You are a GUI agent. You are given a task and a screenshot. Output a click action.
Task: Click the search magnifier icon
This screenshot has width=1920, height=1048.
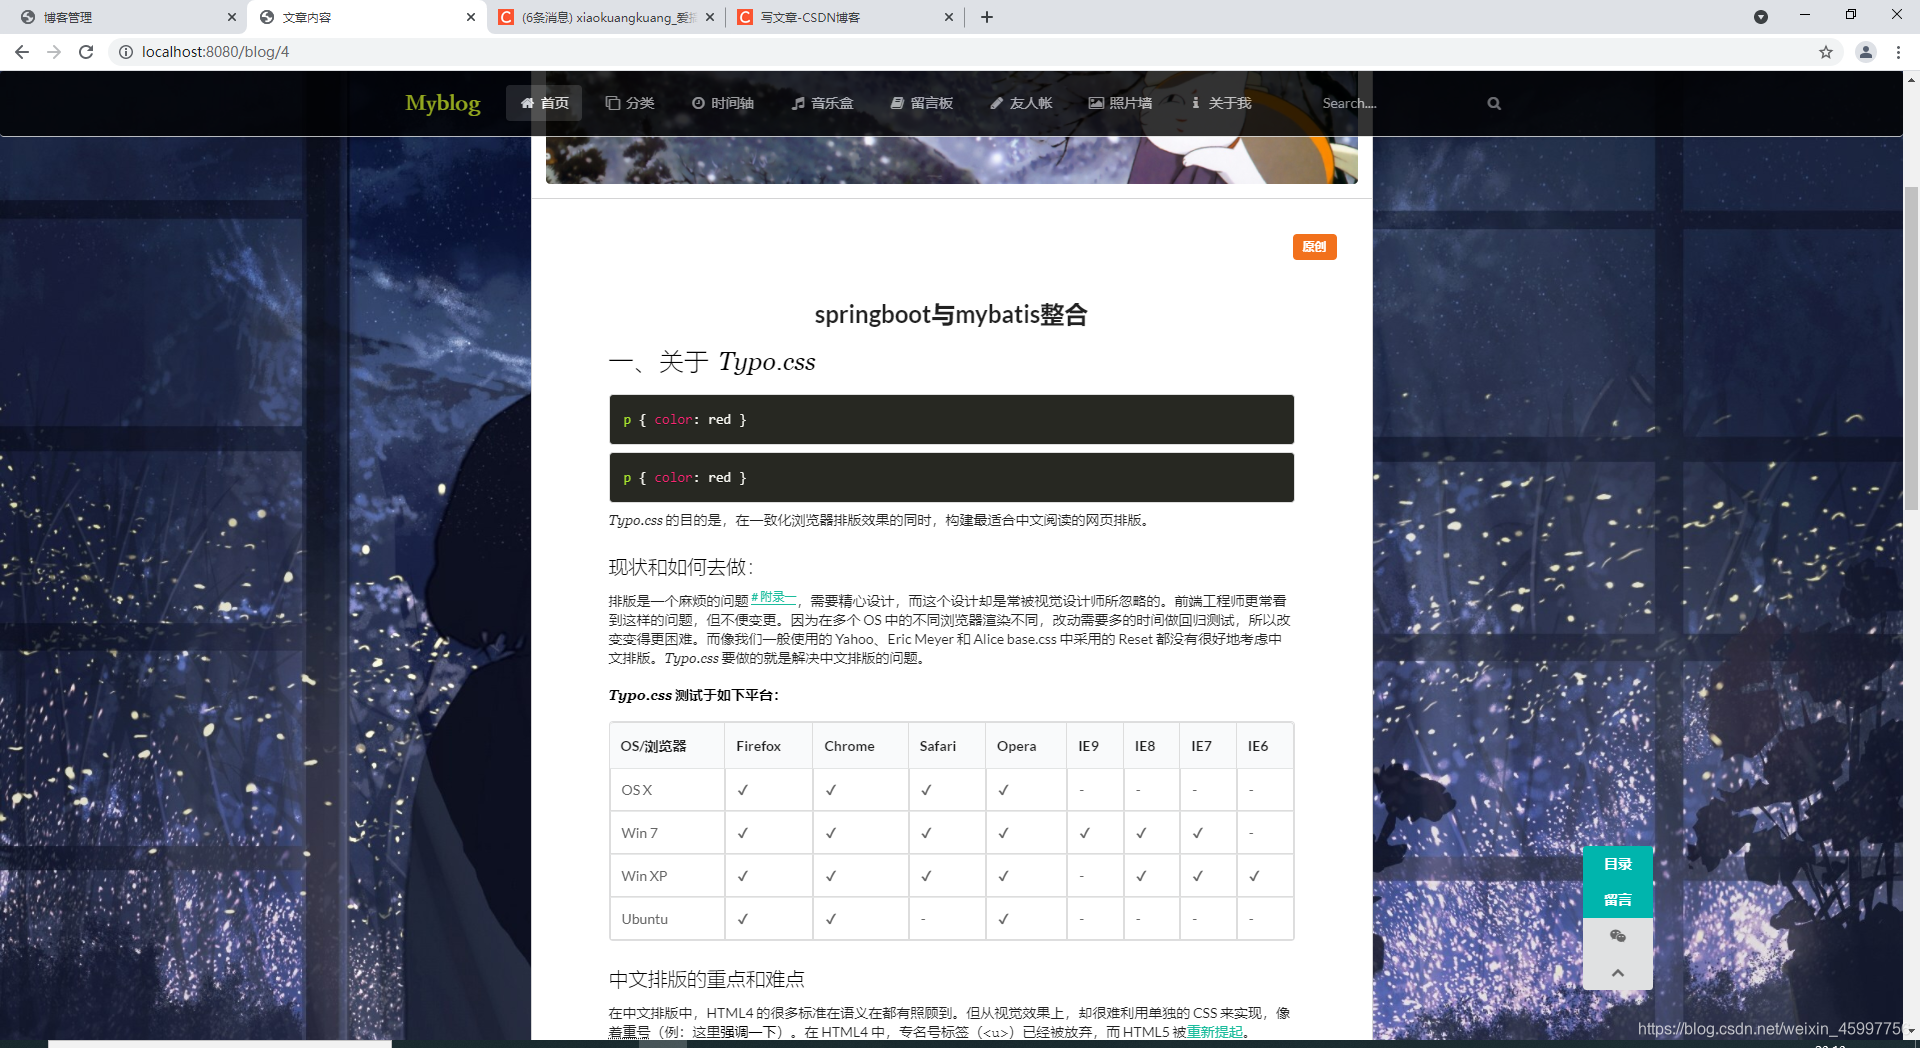(1494, 103)
